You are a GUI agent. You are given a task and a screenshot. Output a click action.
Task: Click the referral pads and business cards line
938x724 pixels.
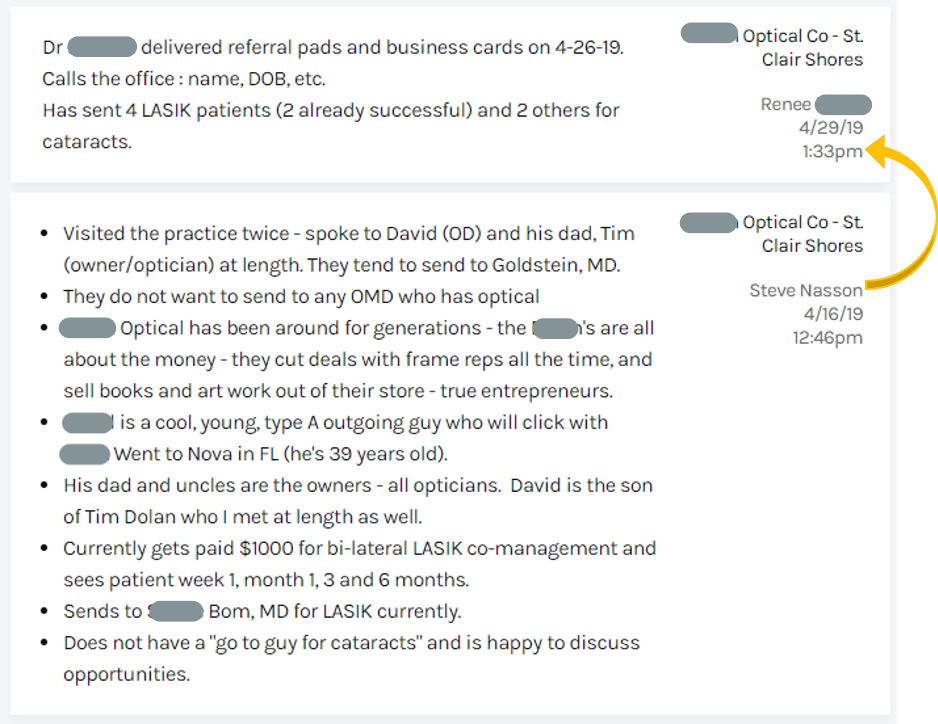point(380,48)
